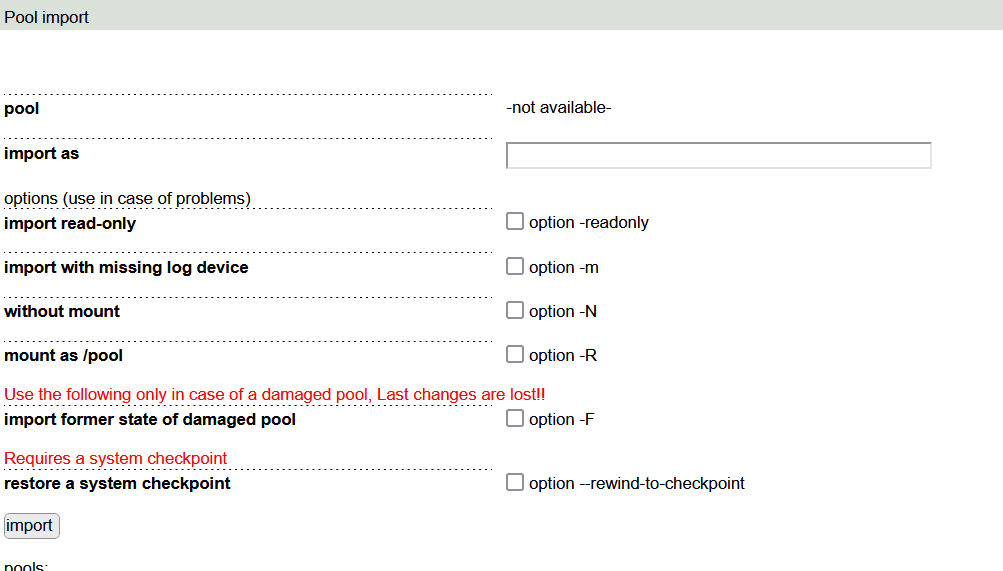Viewport: 1003px width, 571px height.
Task: Click the 'Pool import' header title
Action: [x=47, y=17]
